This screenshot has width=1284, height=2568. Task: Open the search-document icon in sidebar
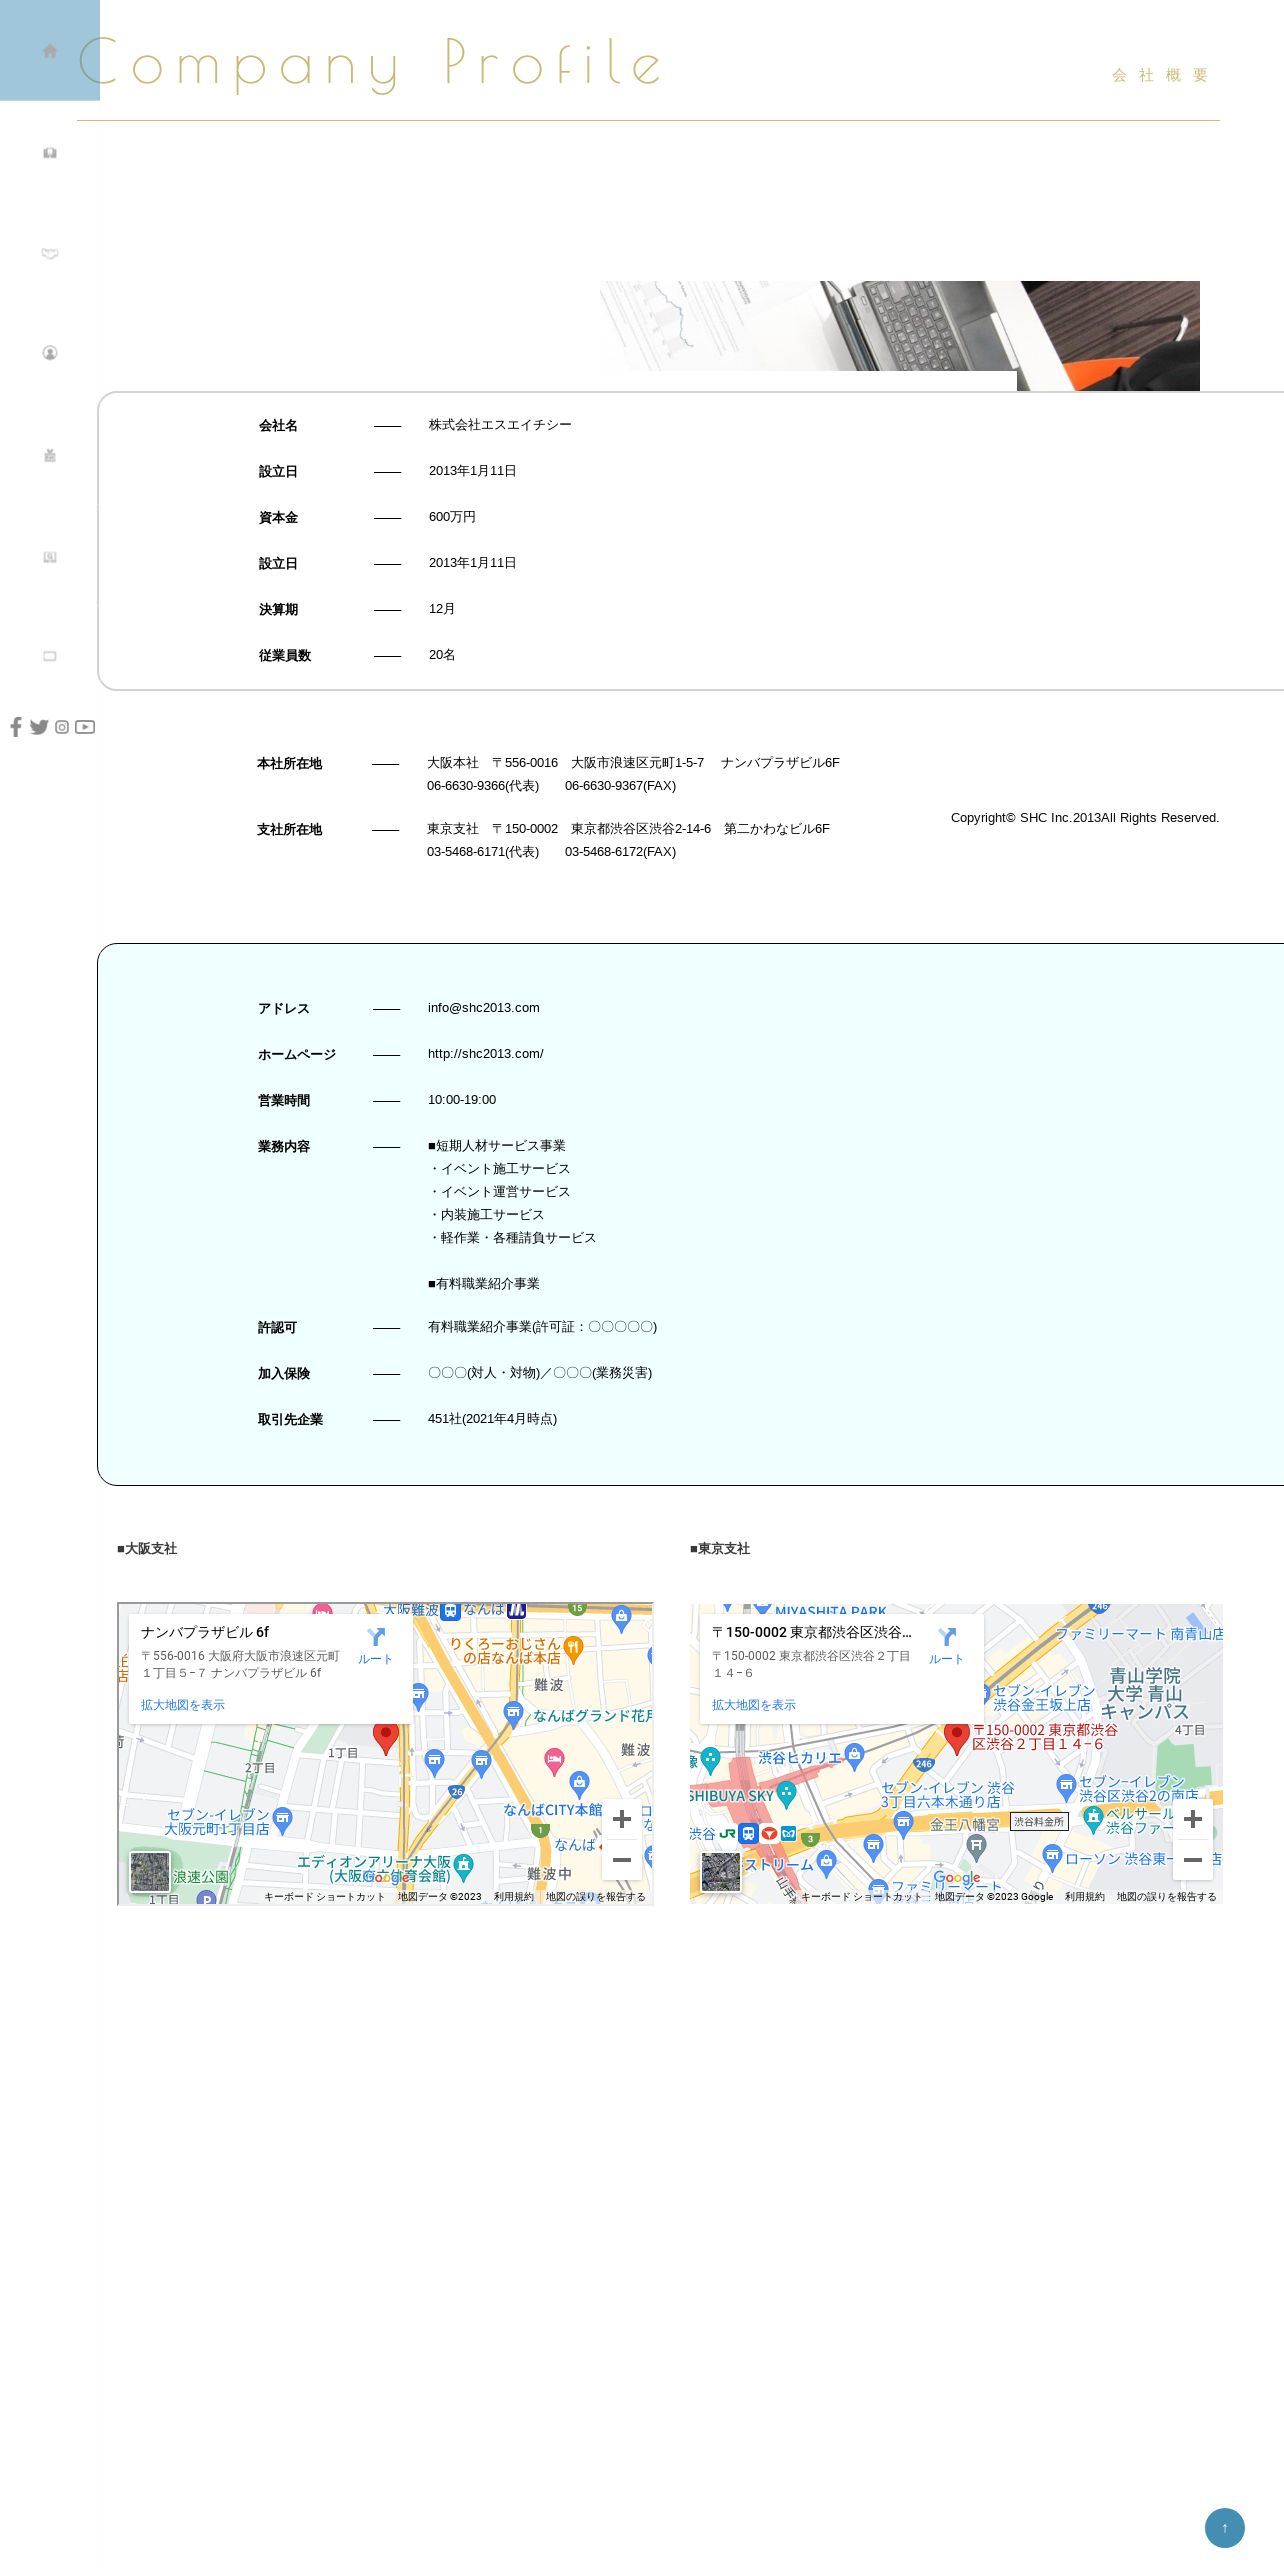(50, 557)
